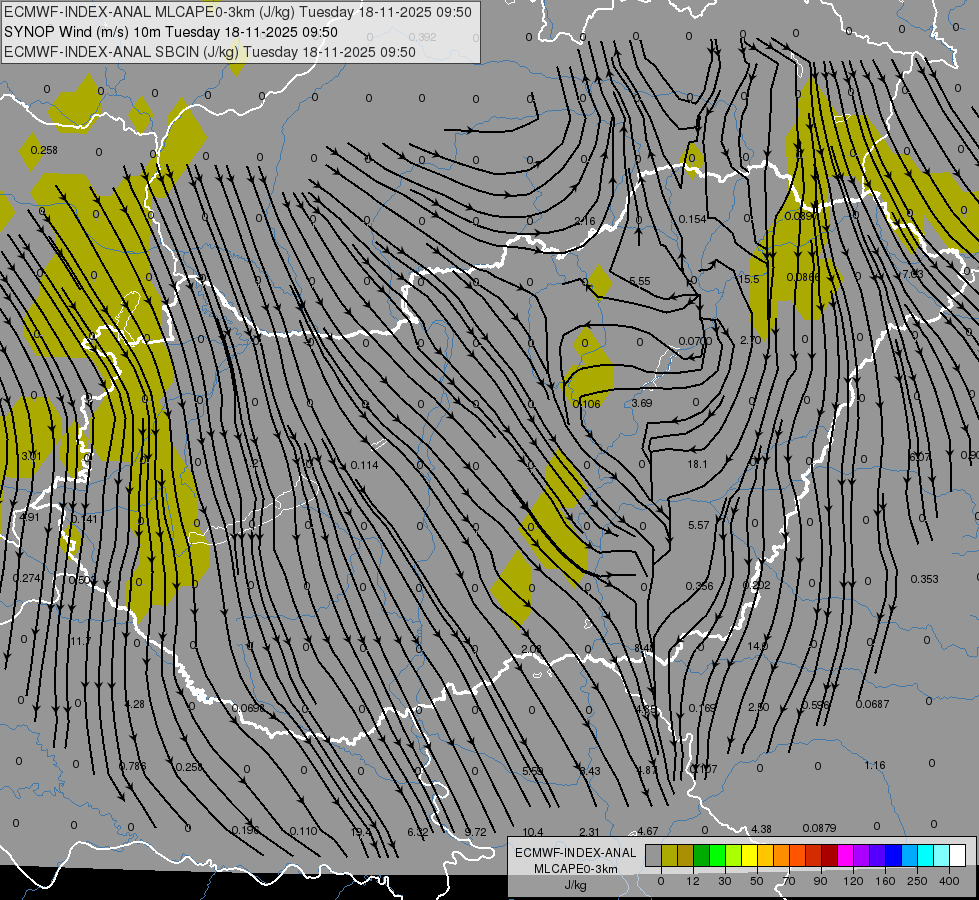
Task: Select the dark green legend swatch
Action: (702, 855)
